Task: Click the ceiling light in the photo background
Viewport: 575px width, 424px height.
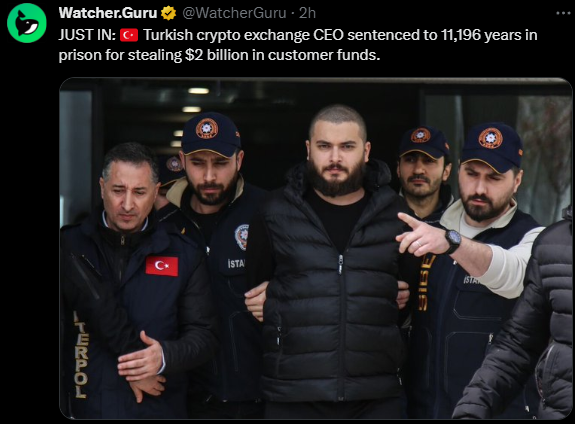Action: coord(198,91)
